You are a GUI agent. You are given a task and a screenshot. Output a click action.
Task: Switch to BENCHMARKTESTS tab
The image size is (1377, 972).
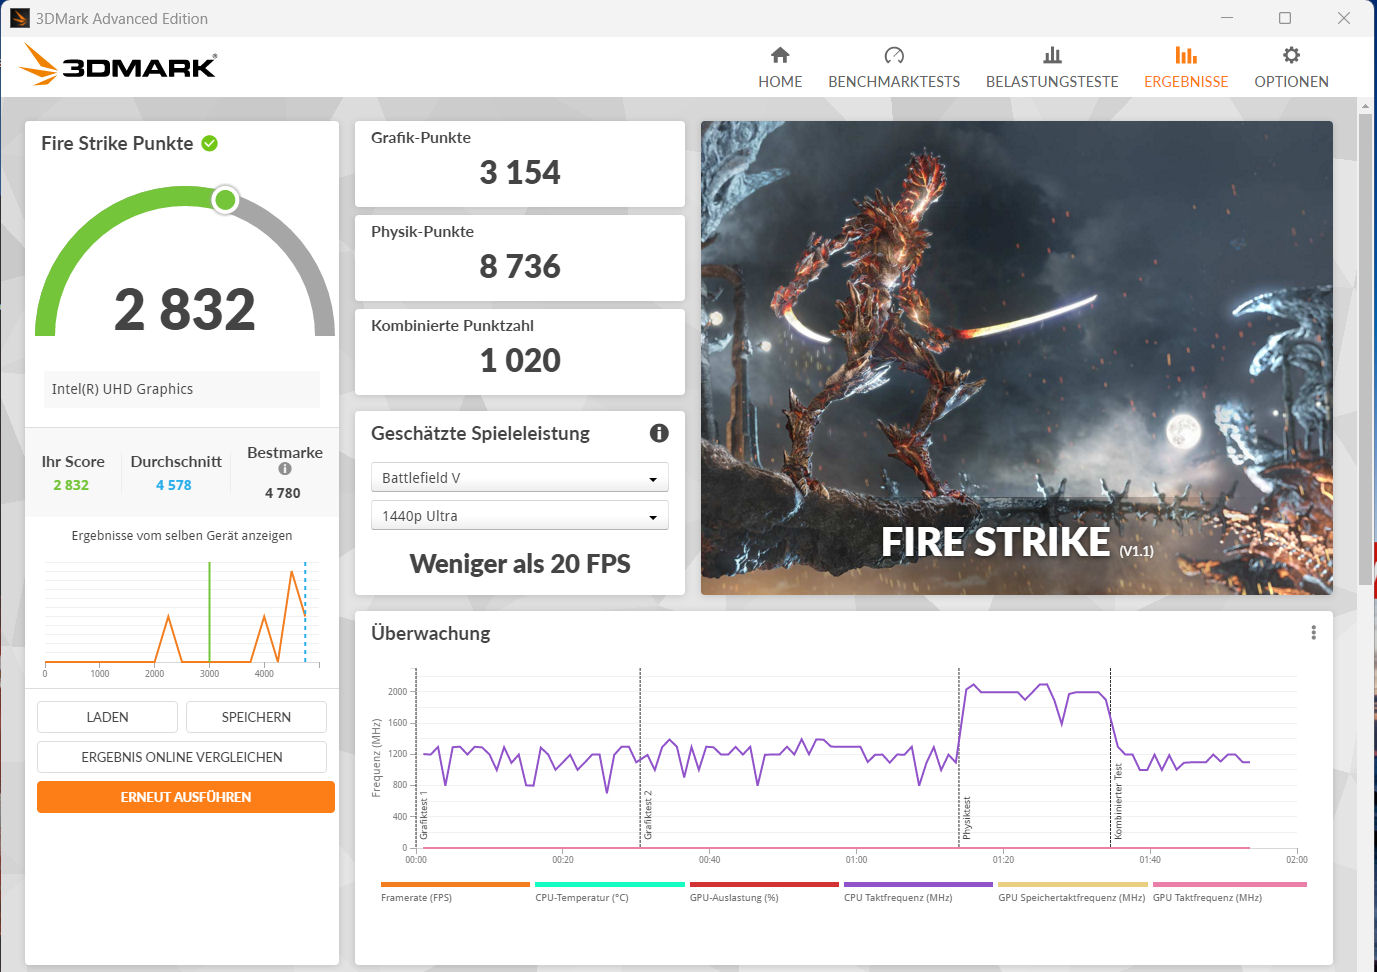894,68
